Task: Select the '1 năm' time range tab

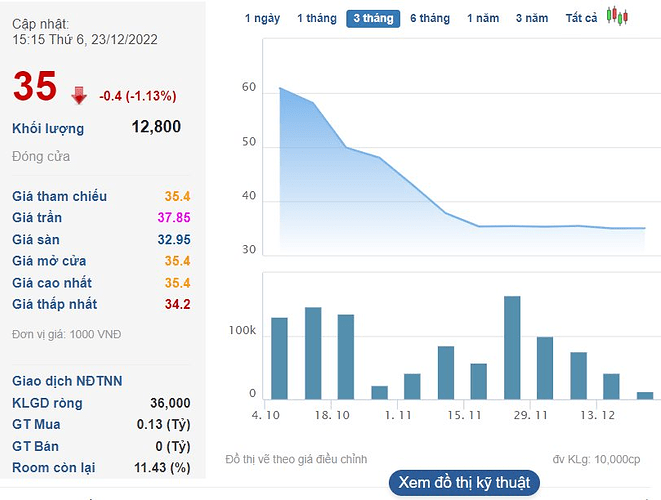Action: coord(483,19)
